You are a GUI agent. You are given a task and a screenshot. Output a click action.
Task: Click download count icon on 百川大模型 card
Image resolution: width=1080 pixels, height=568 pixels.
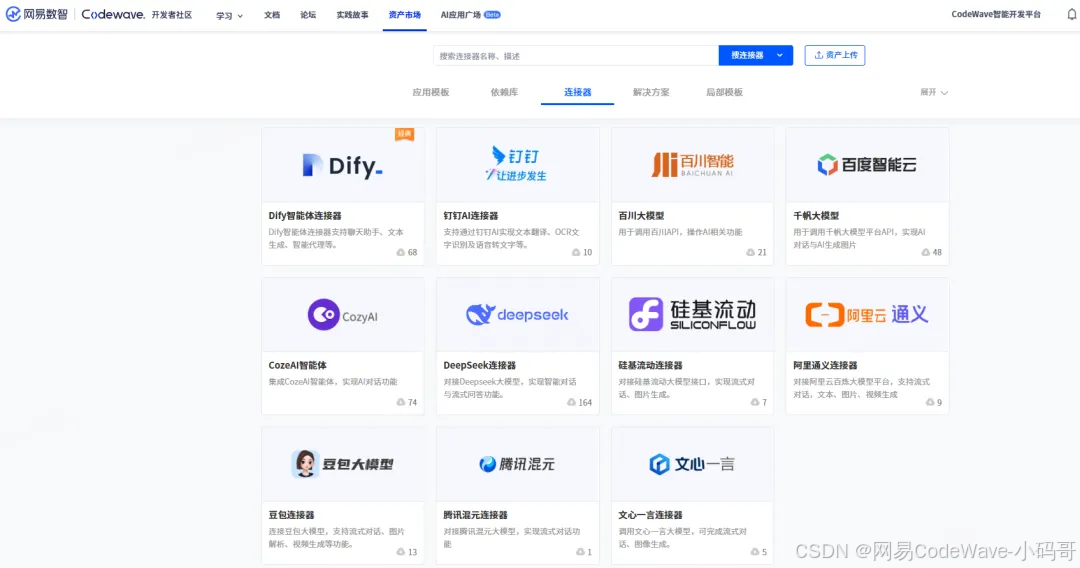(751, 253)
